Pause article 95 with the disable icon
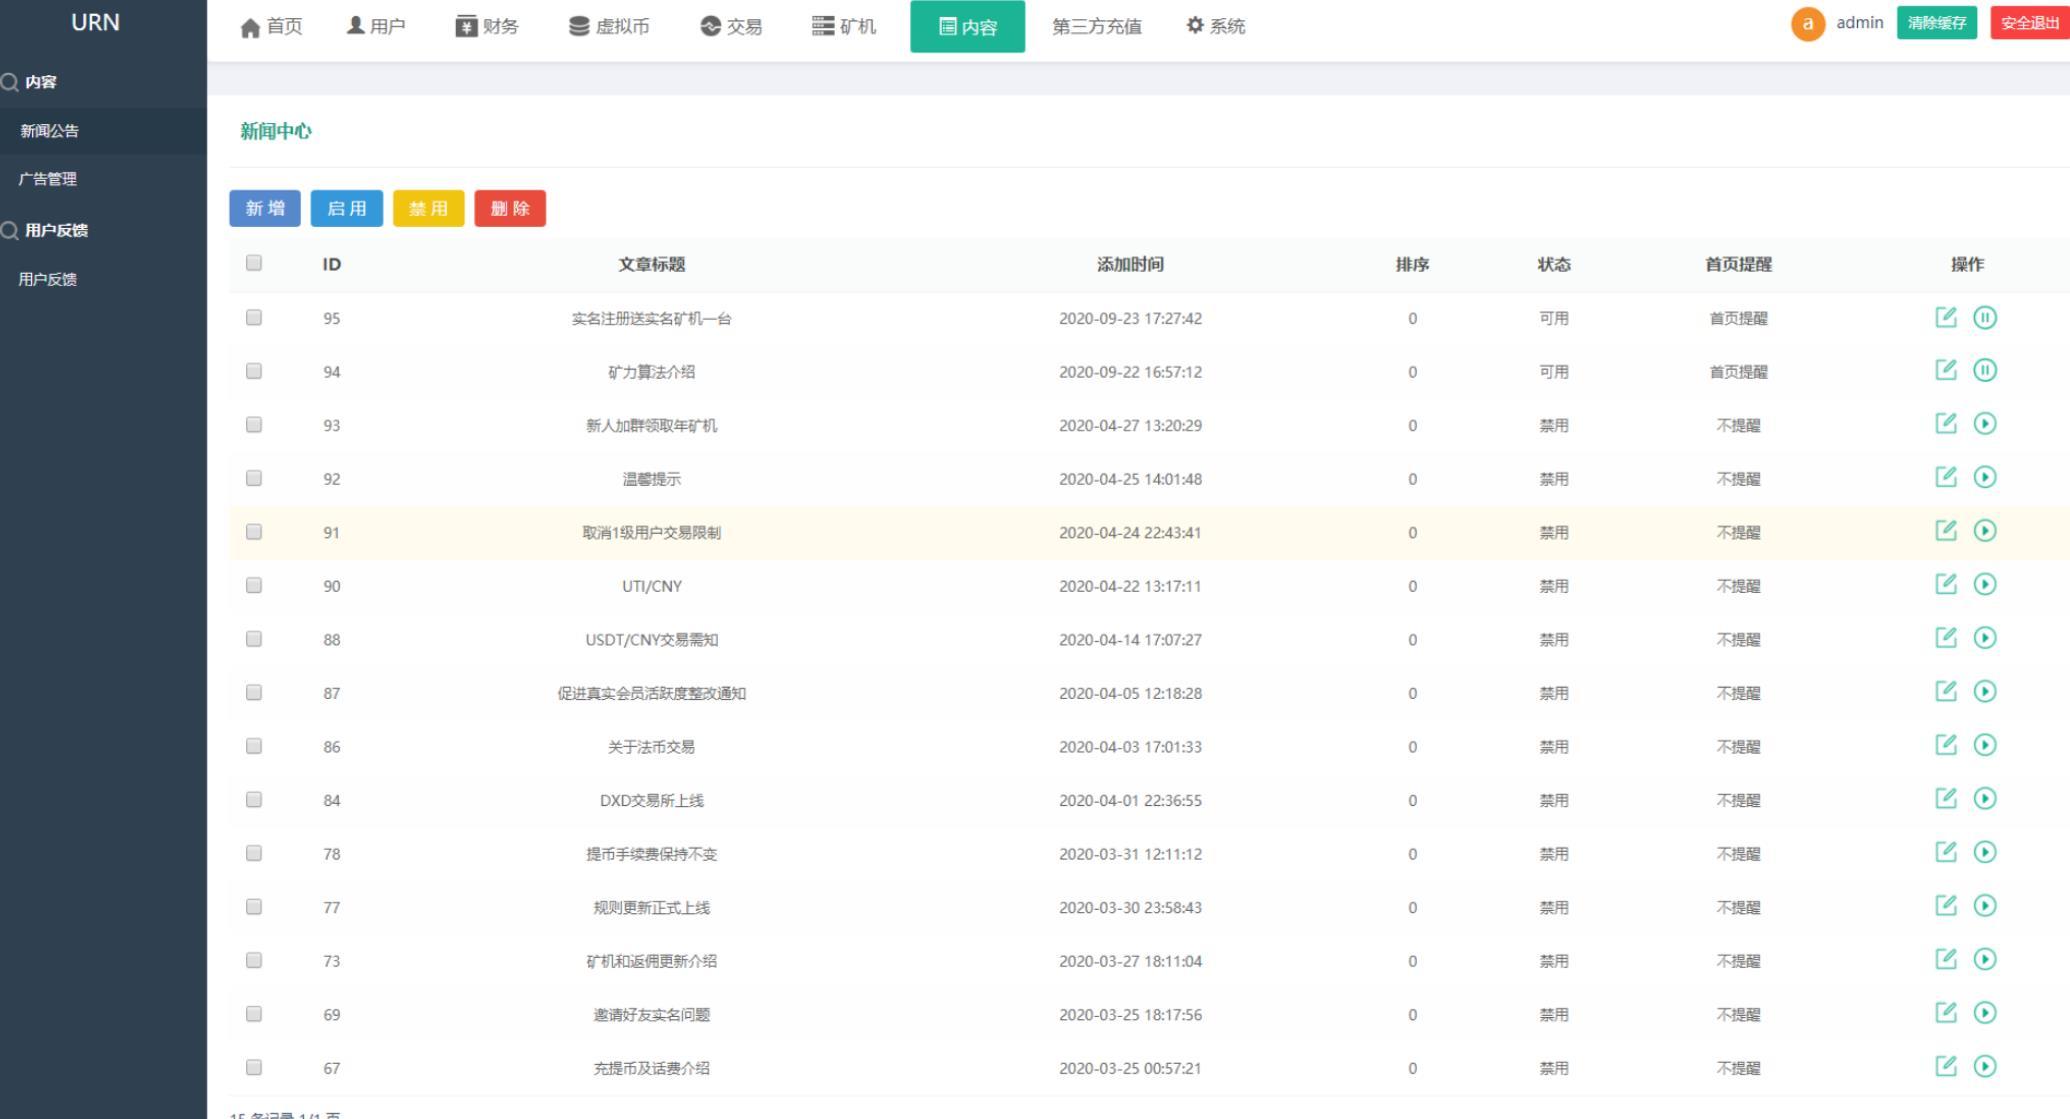This screenshot has height=1119, width=2070. pyautogui.click(x=1985, y=317)
